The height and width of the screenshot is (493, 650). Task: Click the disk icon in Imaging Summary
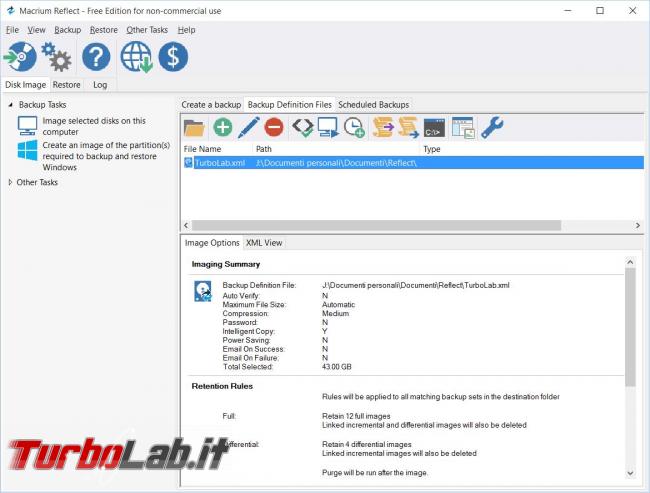click(x=203, y=291)
